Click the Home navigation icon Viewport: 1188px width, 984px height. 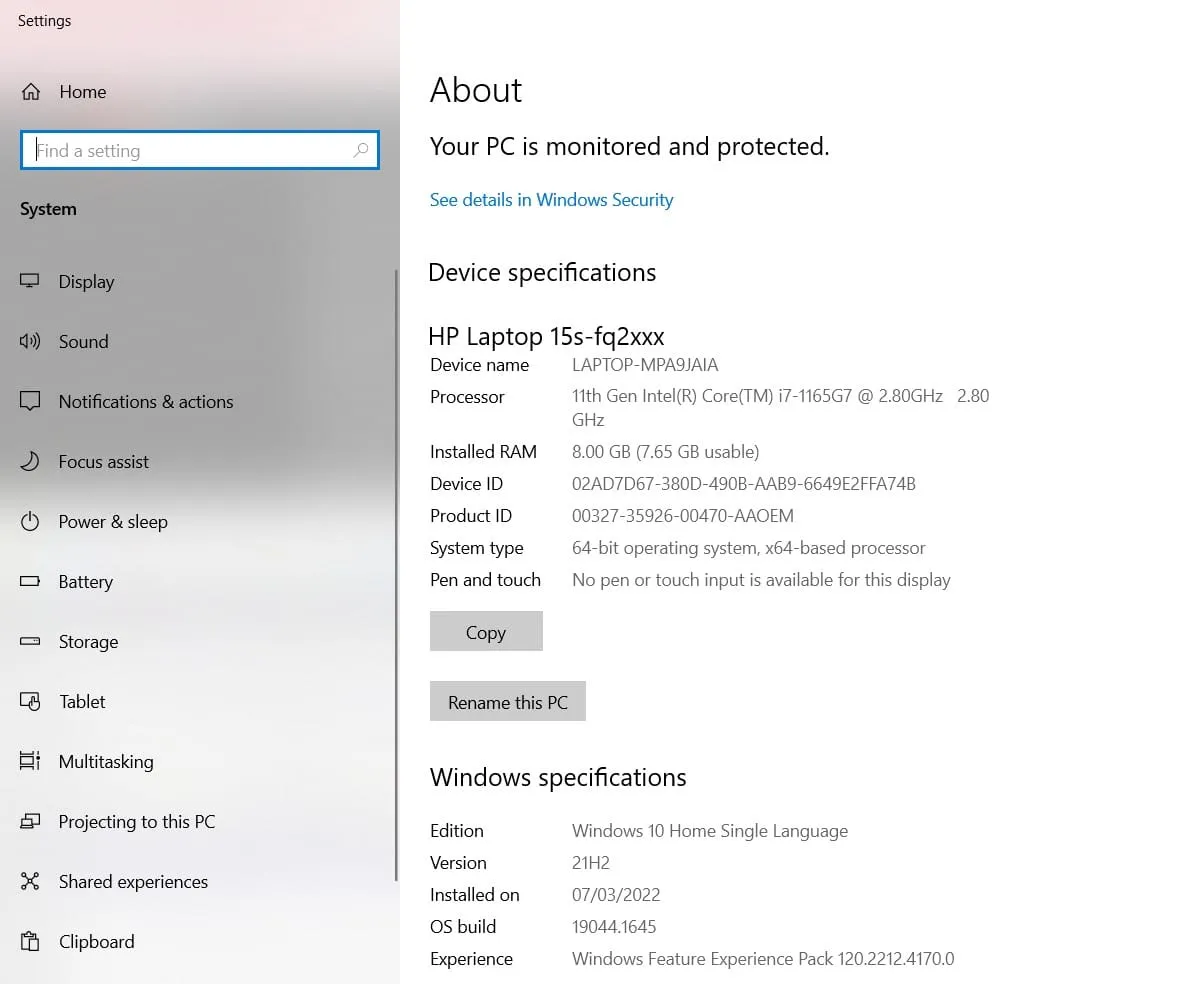pos(31,91)
